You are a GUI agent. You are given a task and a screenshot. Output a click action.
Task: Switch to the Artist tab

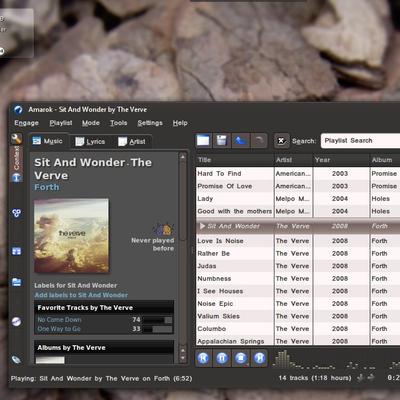click(132, 142)
